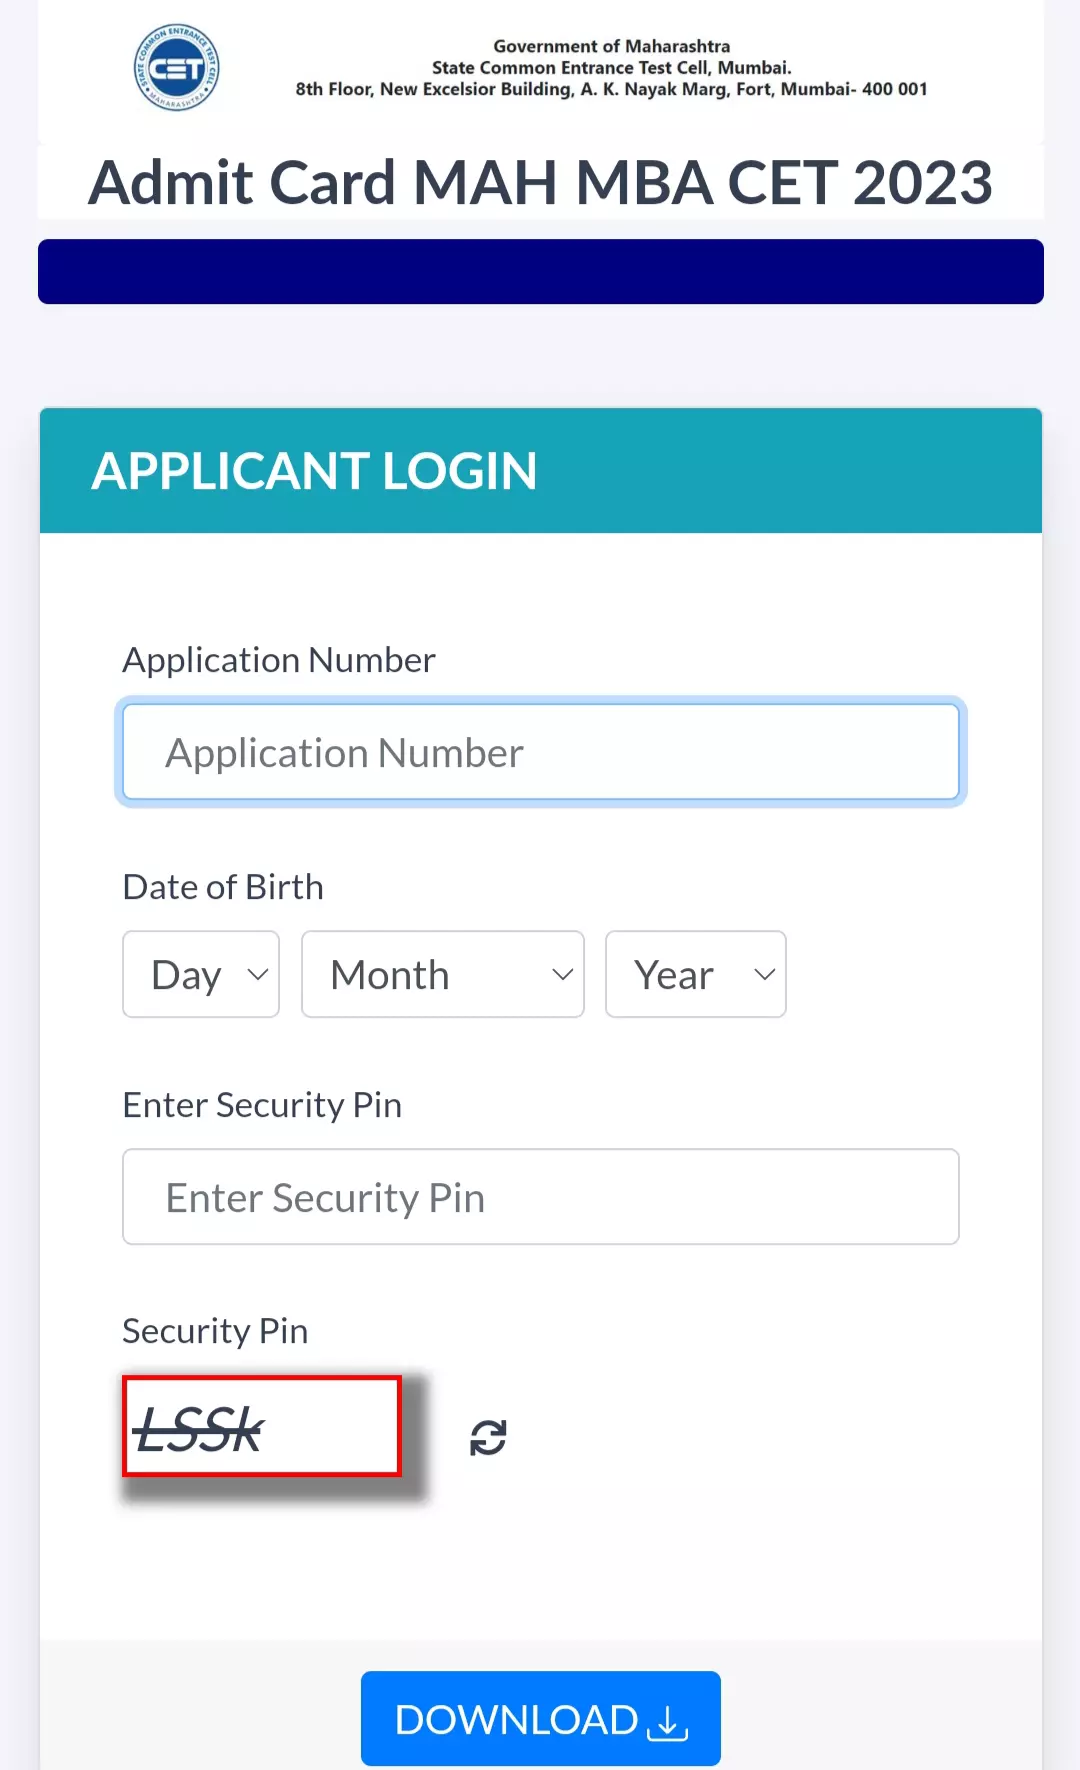Image resolution: width=1080 pixels, height=1770 pixels.
Task: Click the Enter Security Pin label
Action: pyautogui.click(x=262, y=1105)
